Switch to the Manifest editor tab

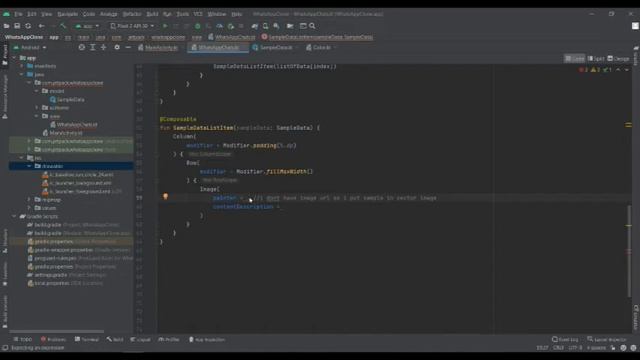[160, 47]
